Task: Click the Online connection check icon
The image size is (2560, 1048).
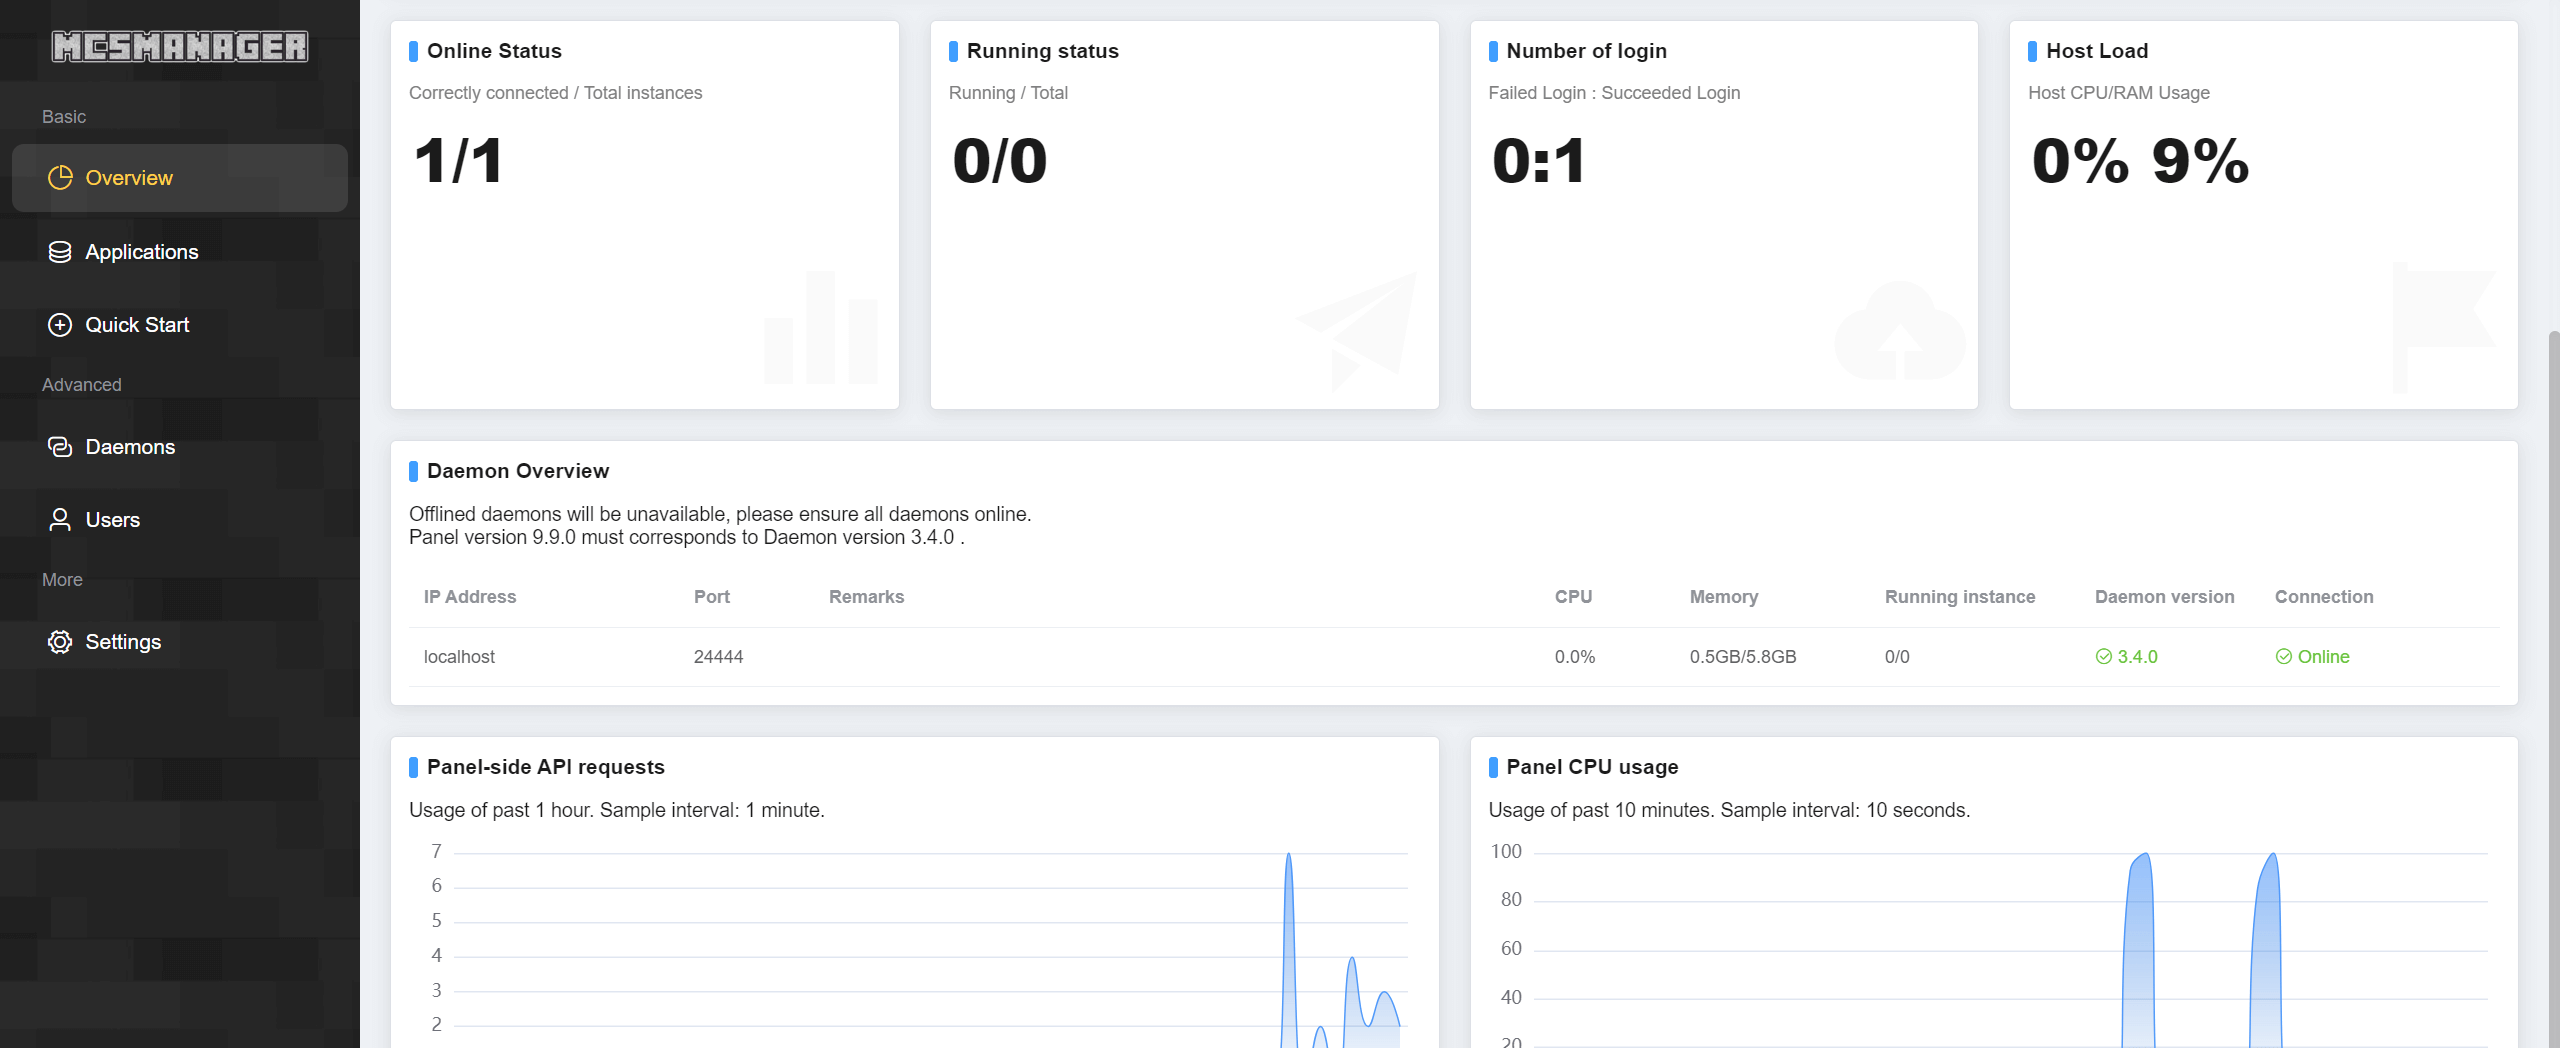Action: pyautogui.click(x=2284, y=656)
